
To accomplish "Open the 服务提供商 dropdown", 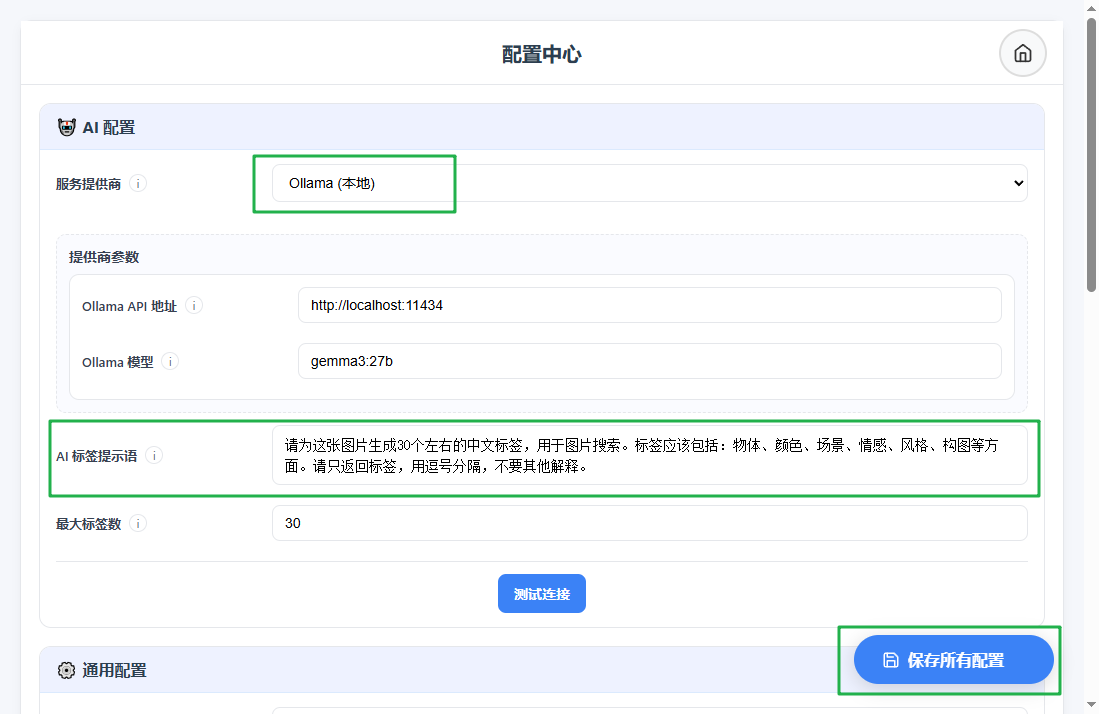I will [648, 183].
